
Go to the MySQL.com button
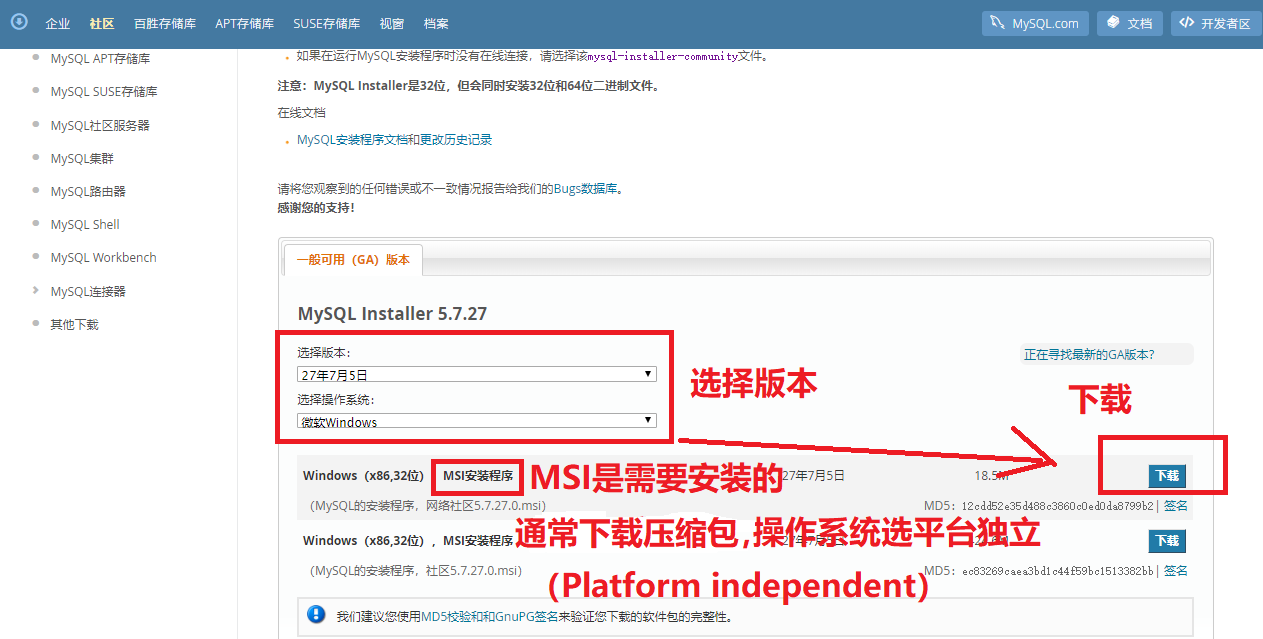1035,23
